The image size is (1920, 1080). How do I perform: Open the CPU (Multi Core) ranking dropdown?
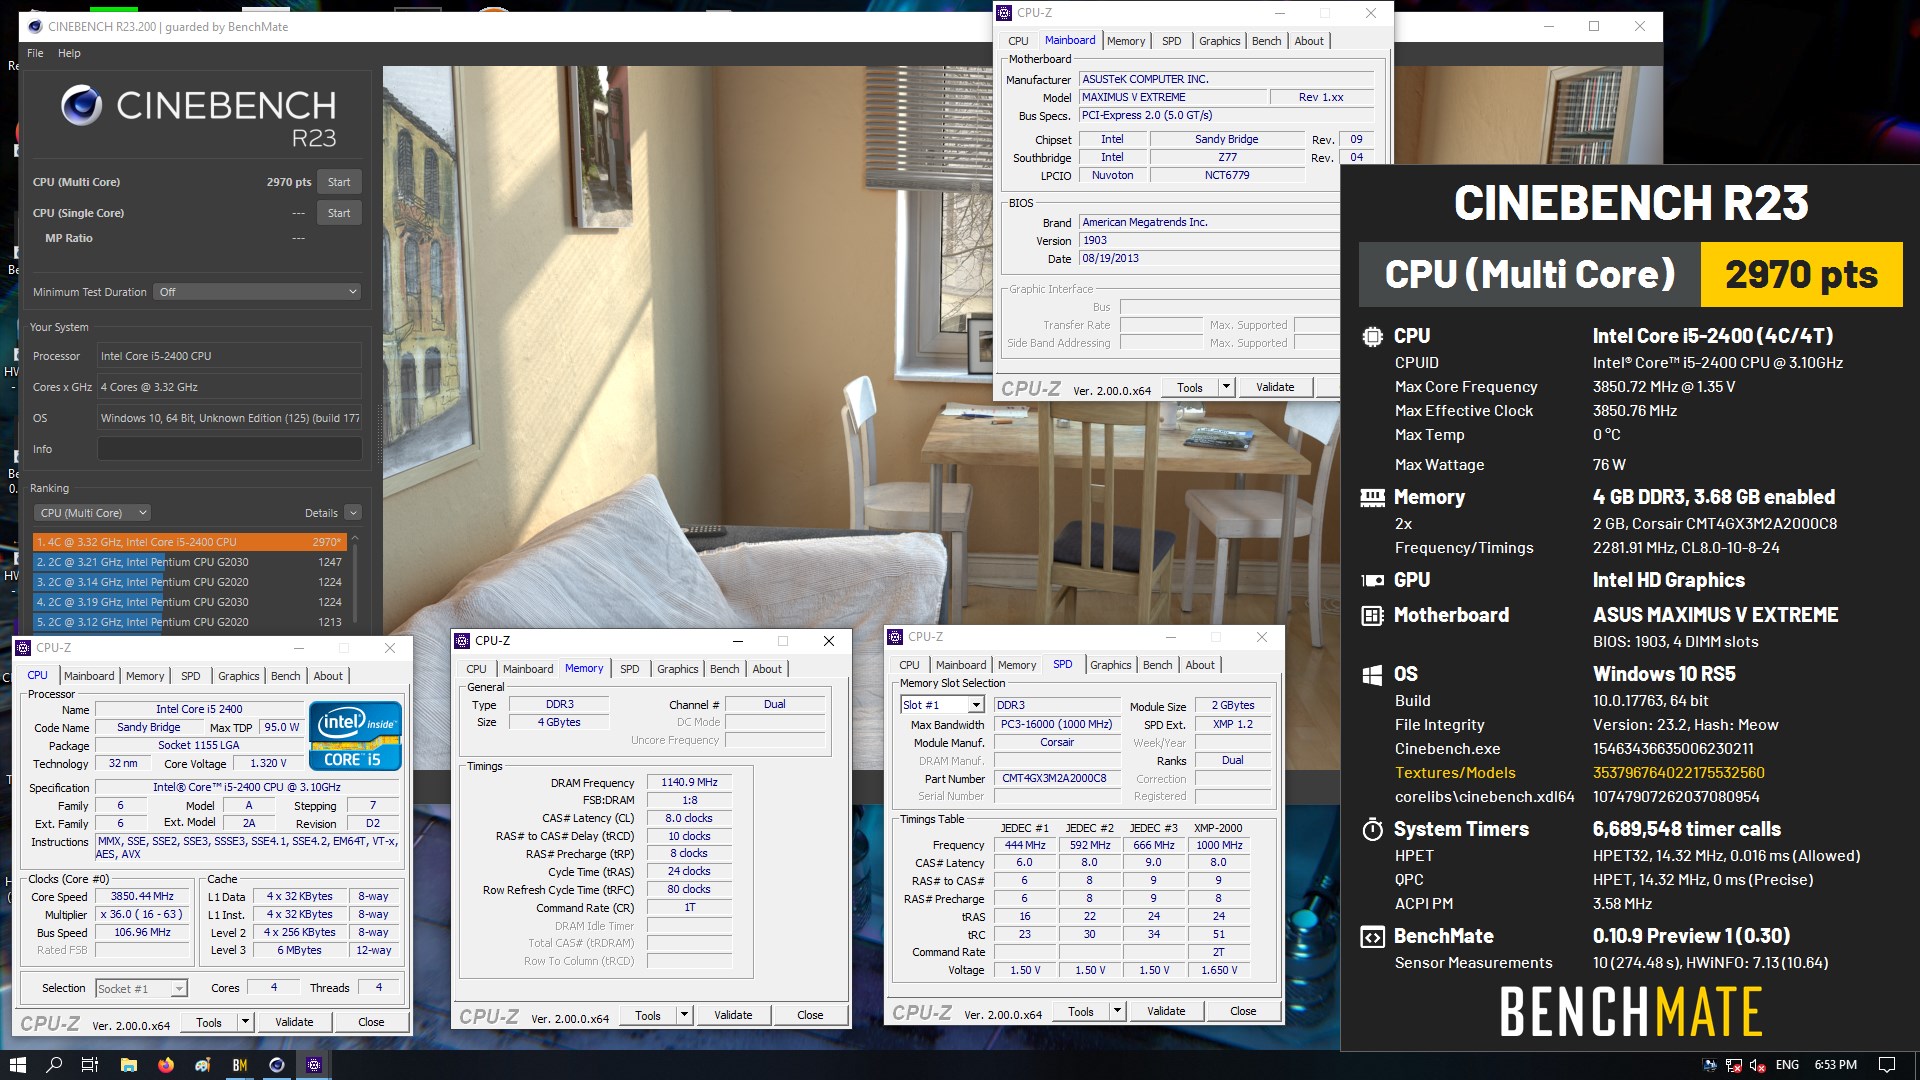(x=92, y=513)
